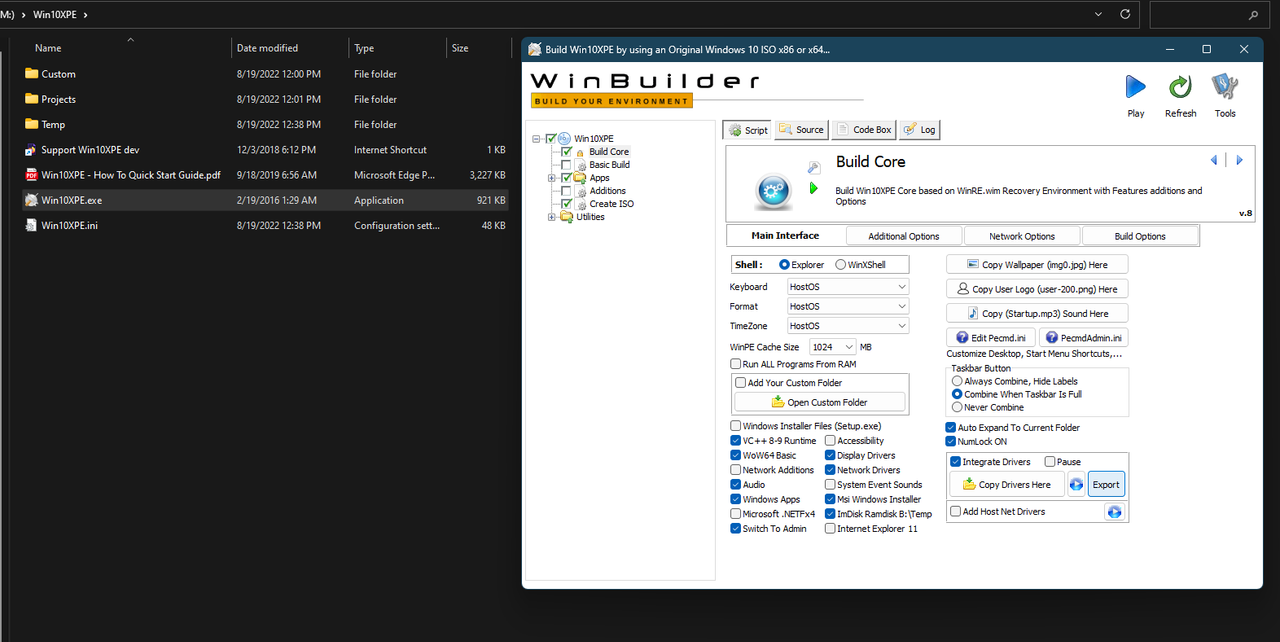1280x642 pixels.
Task: Click the Apps folder icon in tree
Action: 579,178
